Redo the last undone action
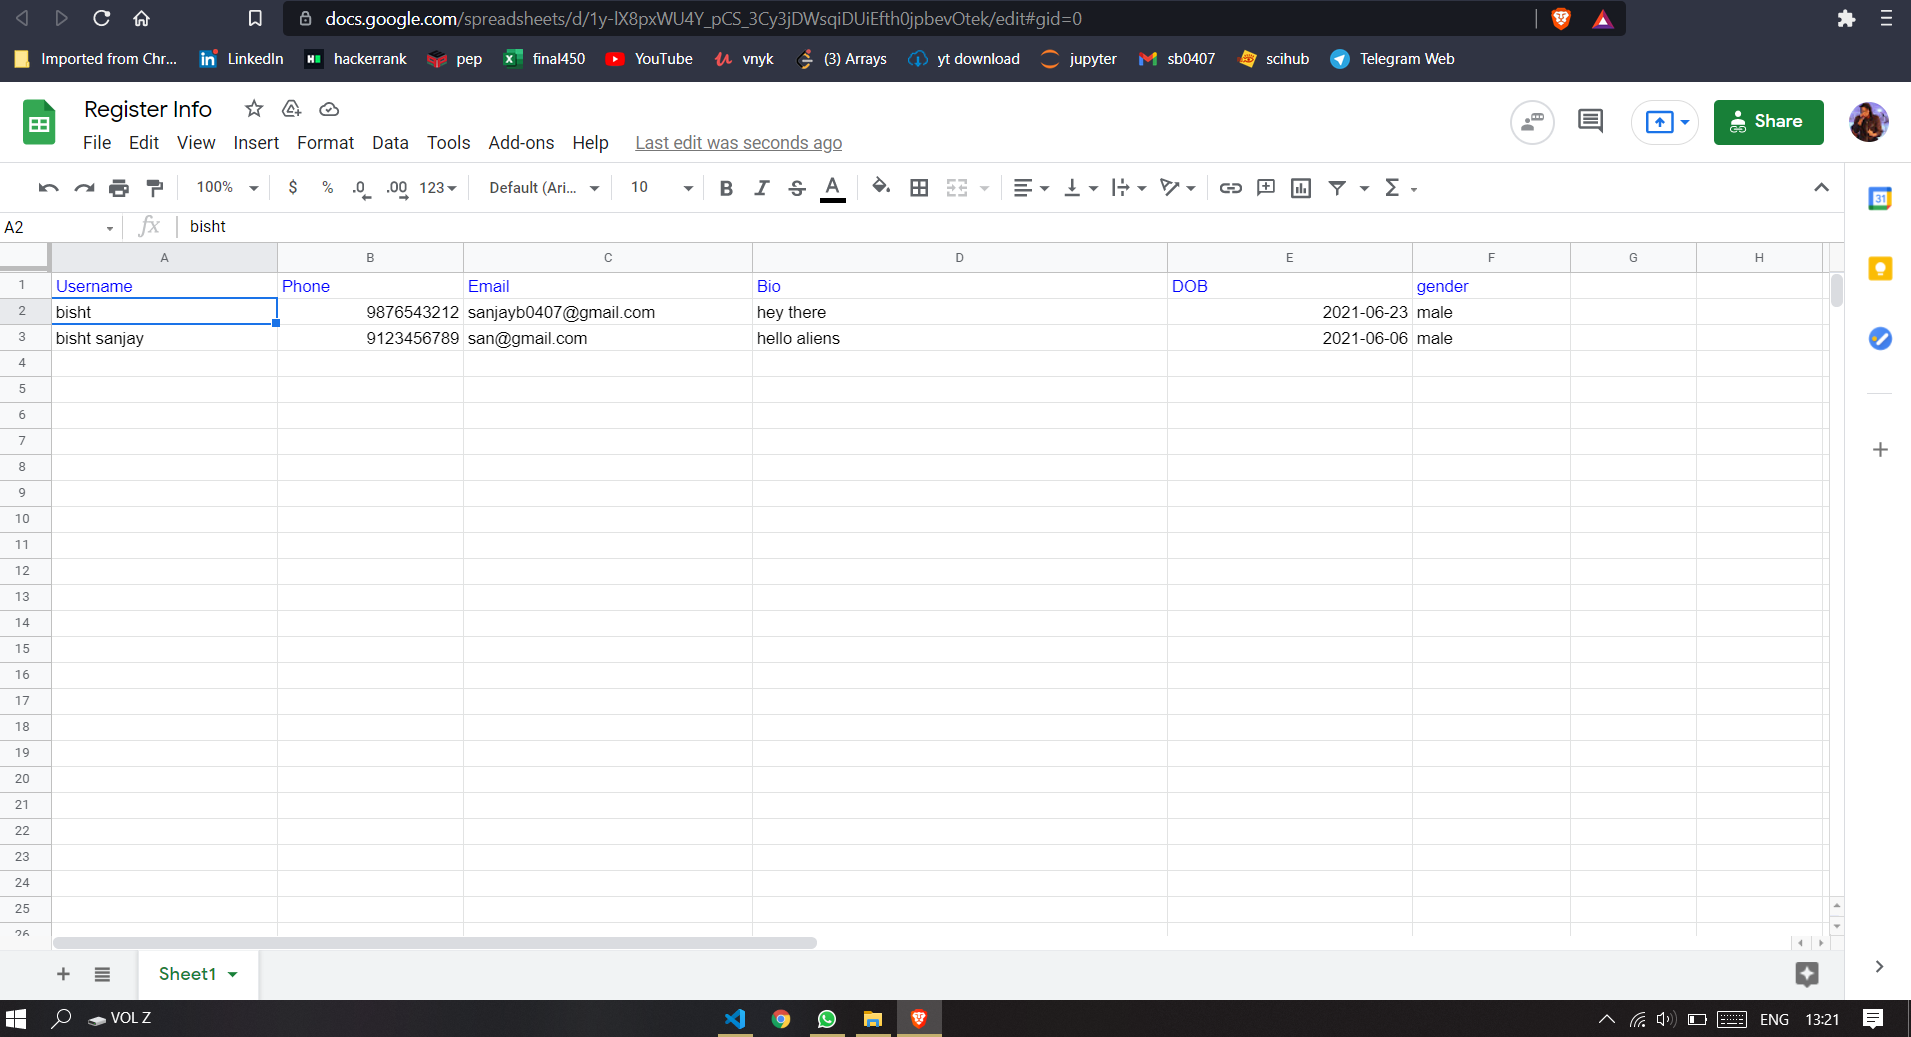Image resolution: width=1911 pixels, height=1037 pixels. [84, 188]
